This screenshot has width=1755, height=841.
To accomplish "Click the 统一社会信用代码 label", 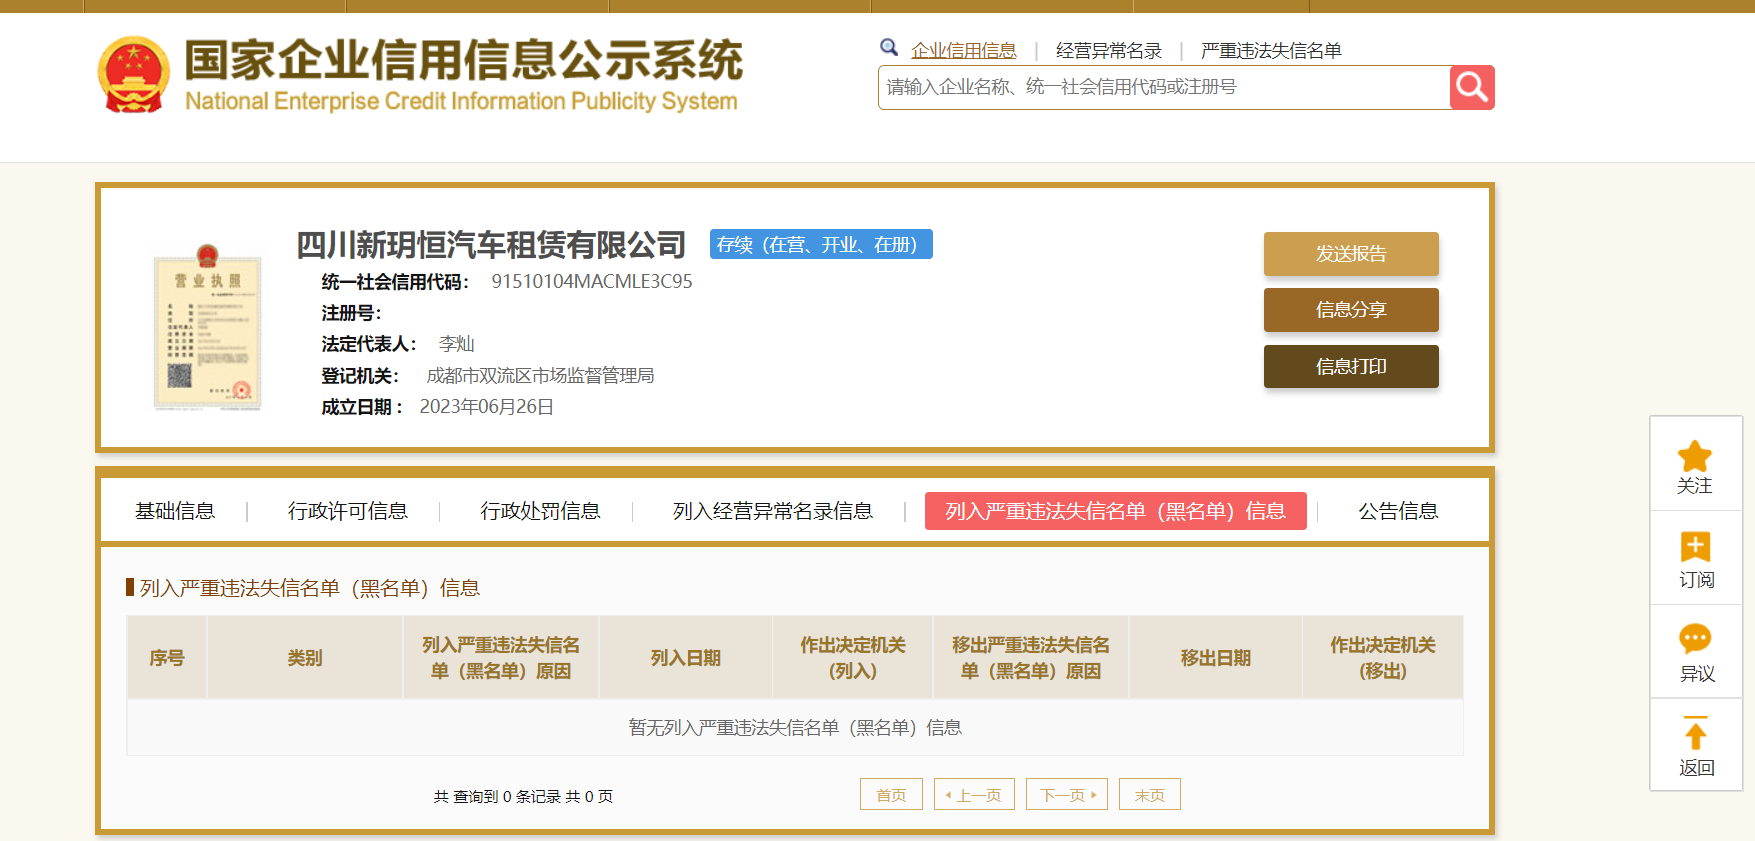I will (395, 282).
